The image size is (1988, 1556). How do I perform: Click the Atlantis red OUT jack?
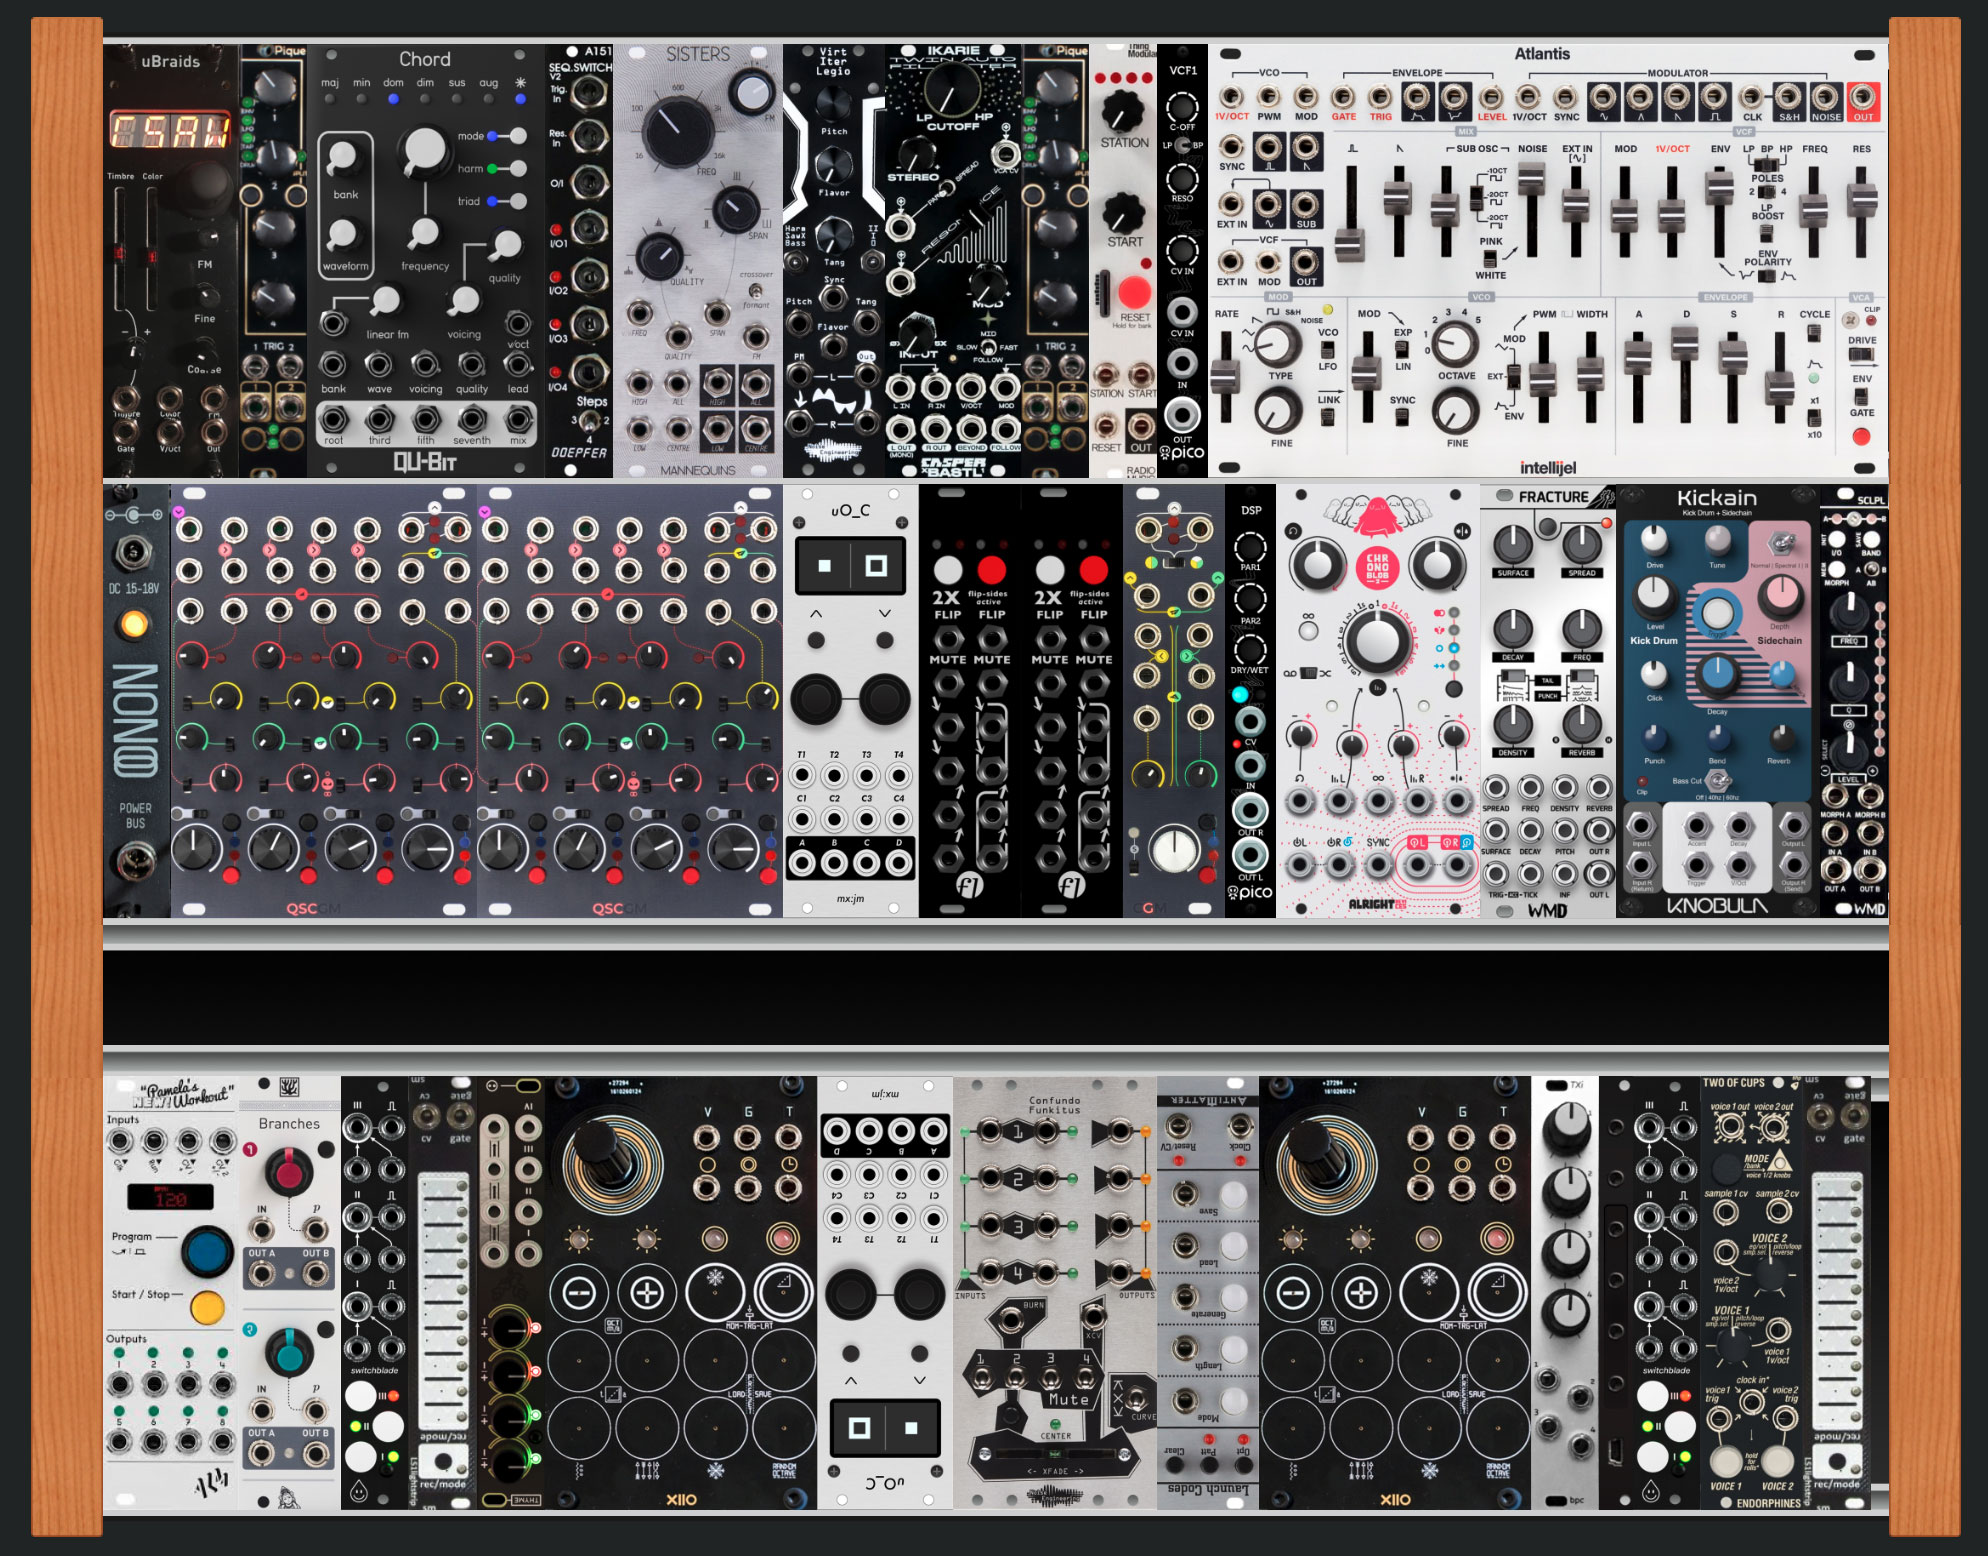tap(1863, 98)
